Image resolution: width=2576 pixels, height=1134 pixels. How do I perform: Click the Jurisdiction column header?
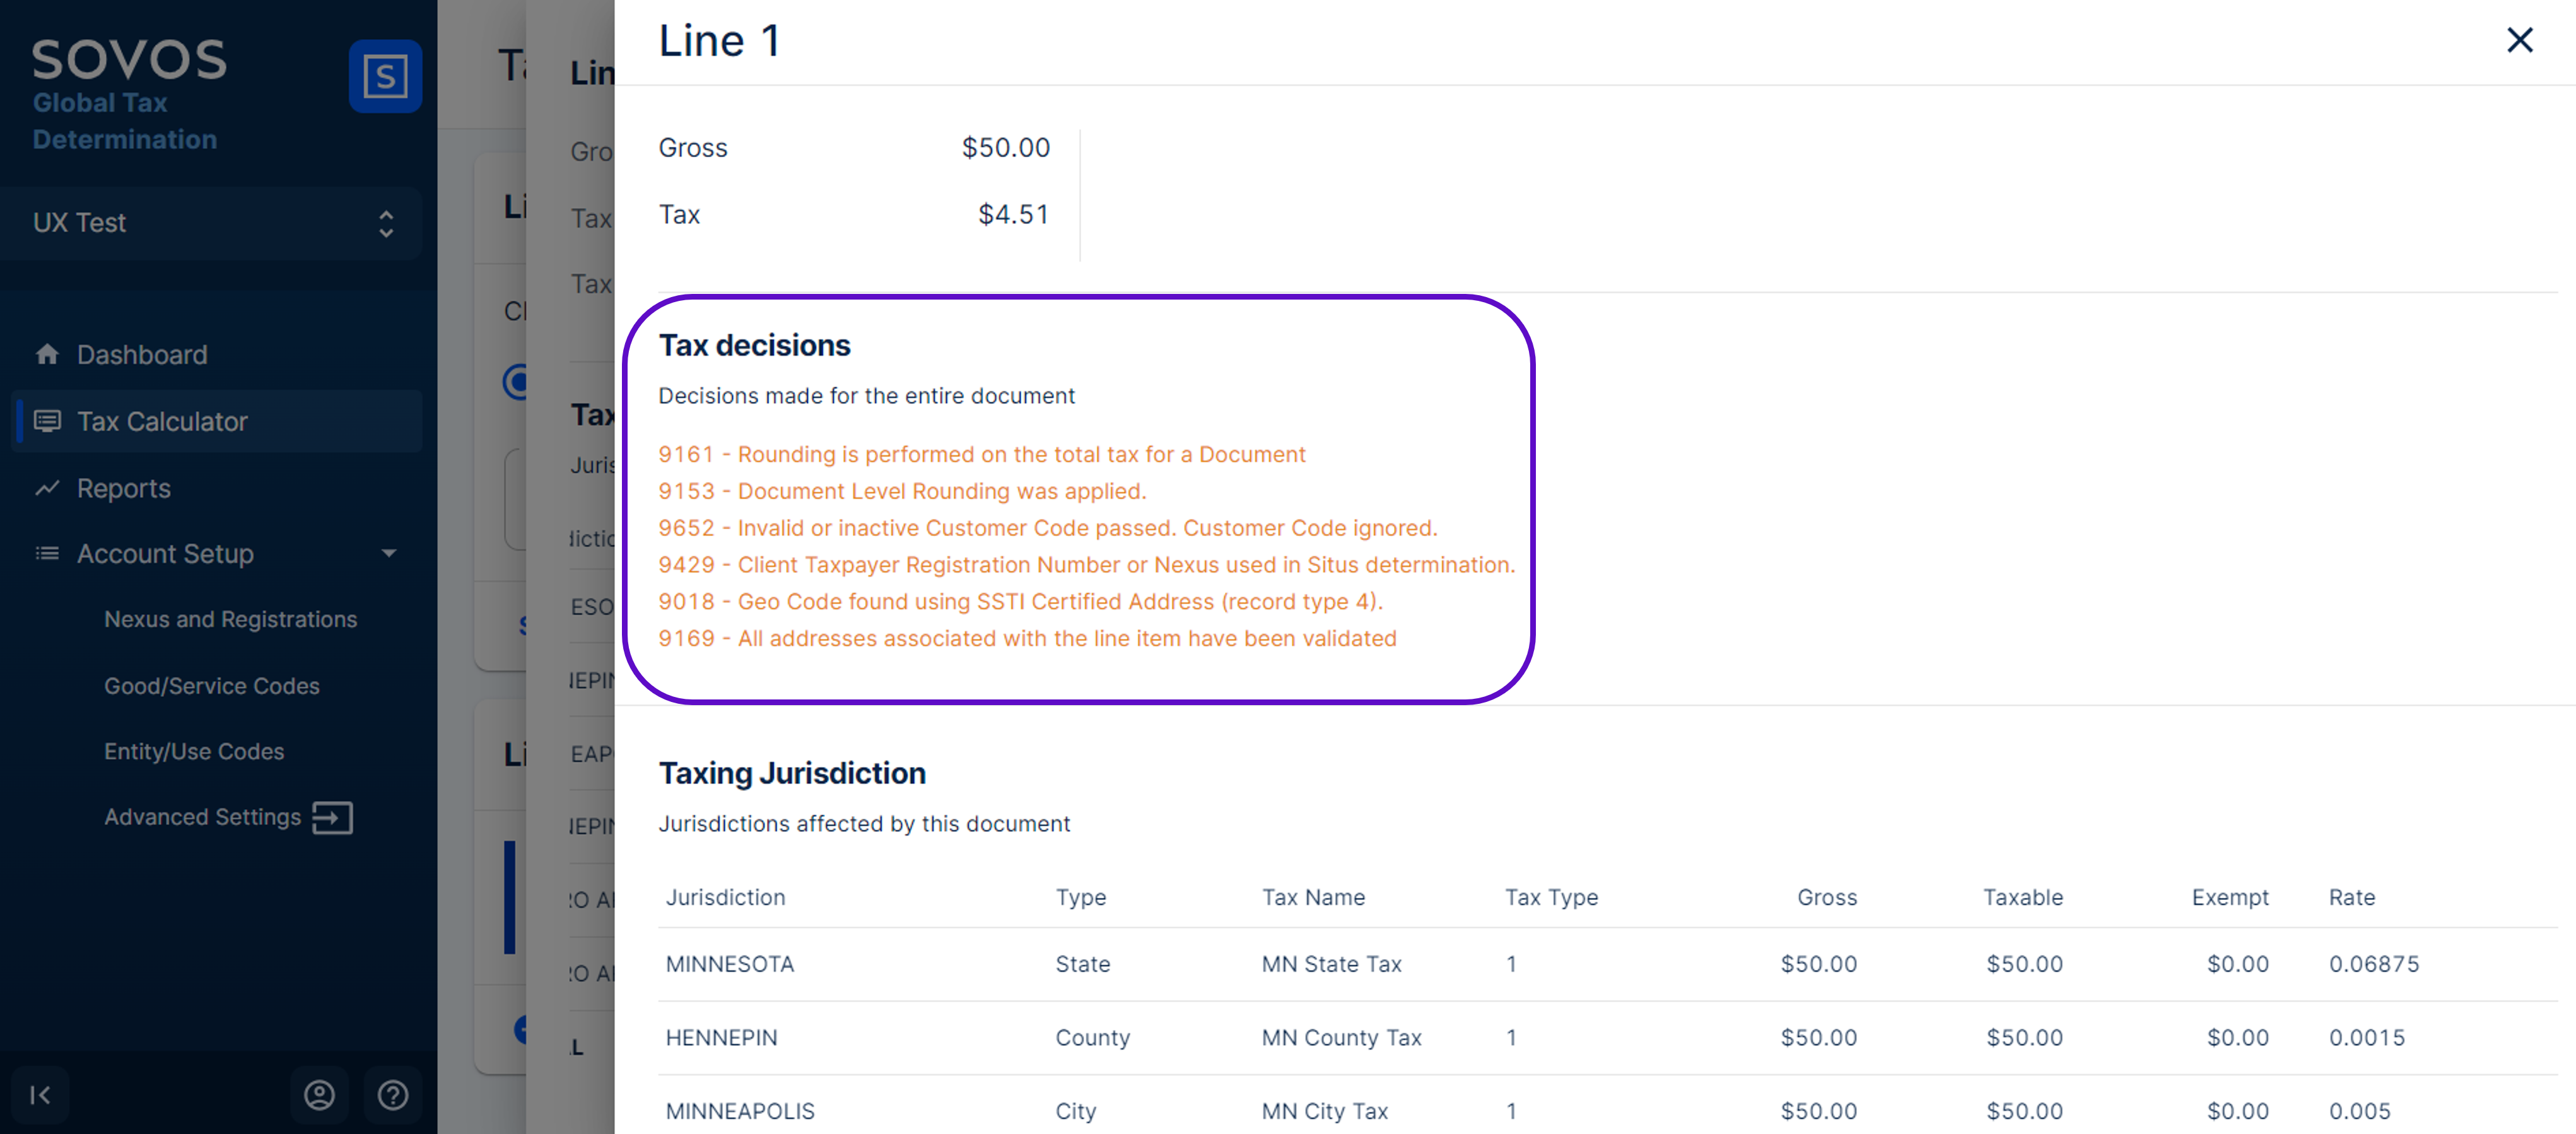point(726,897)
